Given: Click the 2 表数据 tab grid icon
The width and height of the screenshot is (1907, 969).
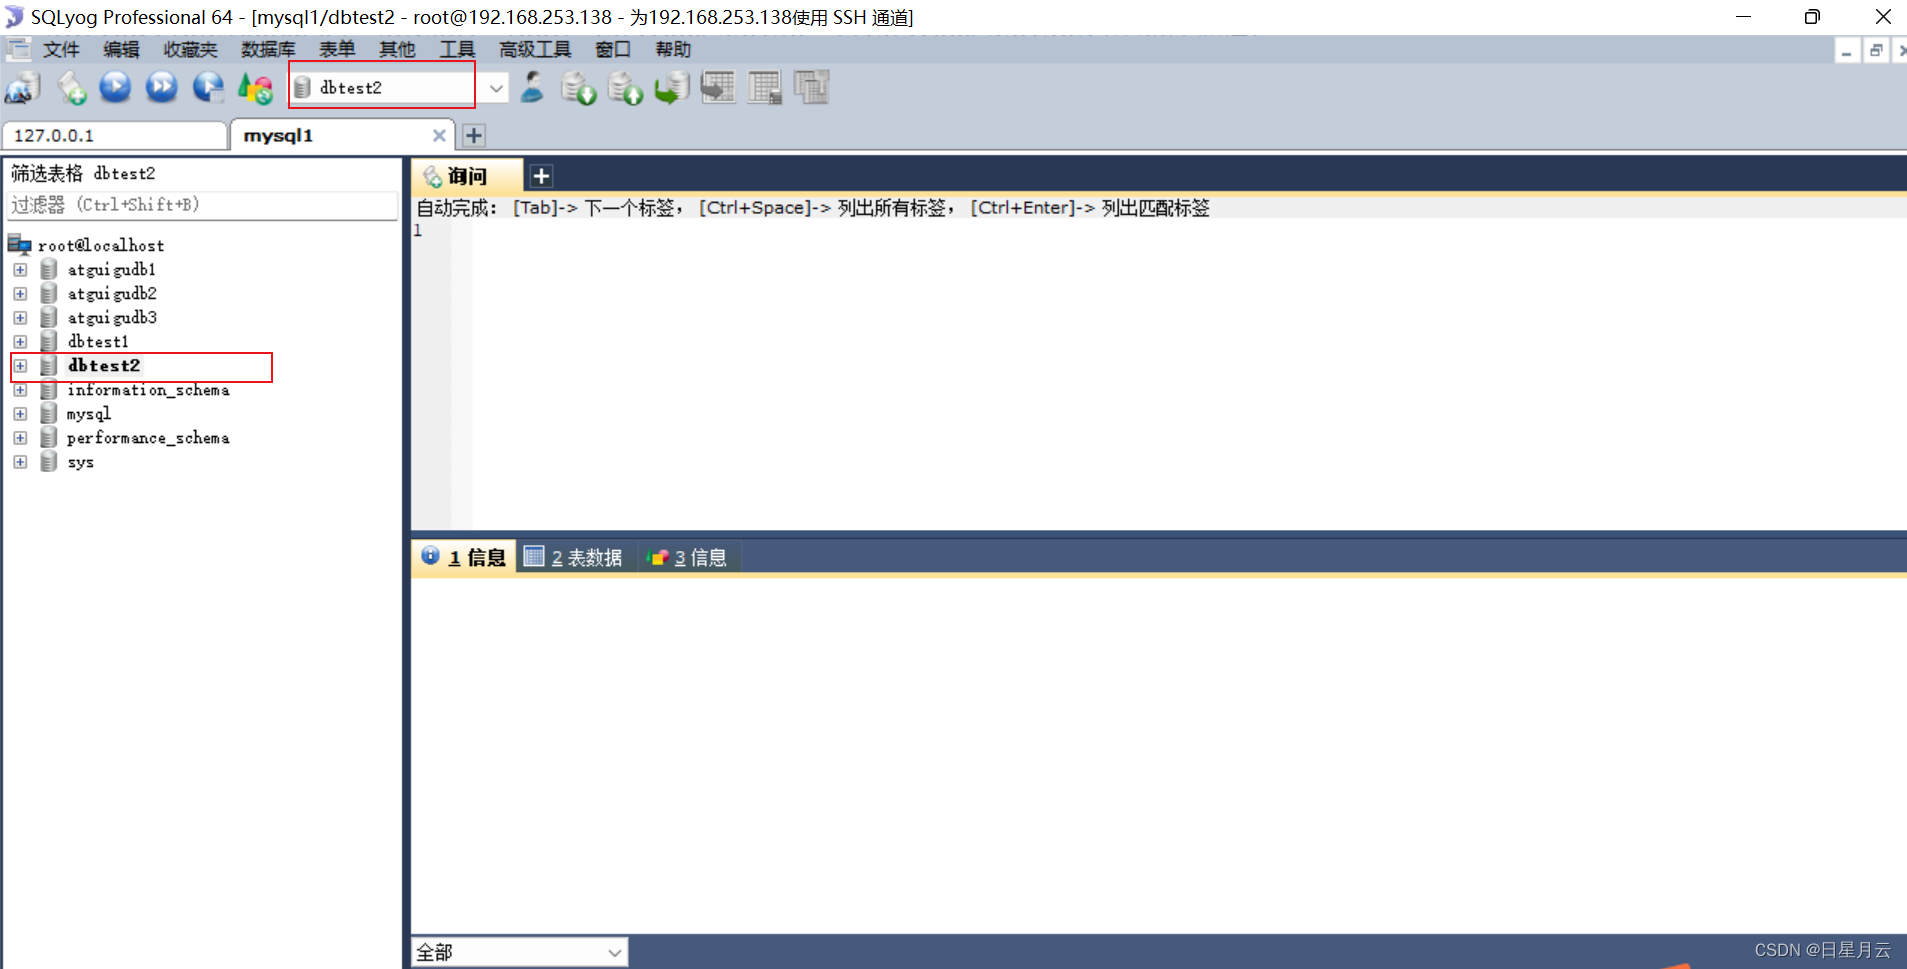Looking at the screenshot, I should [x=534, y=556].
